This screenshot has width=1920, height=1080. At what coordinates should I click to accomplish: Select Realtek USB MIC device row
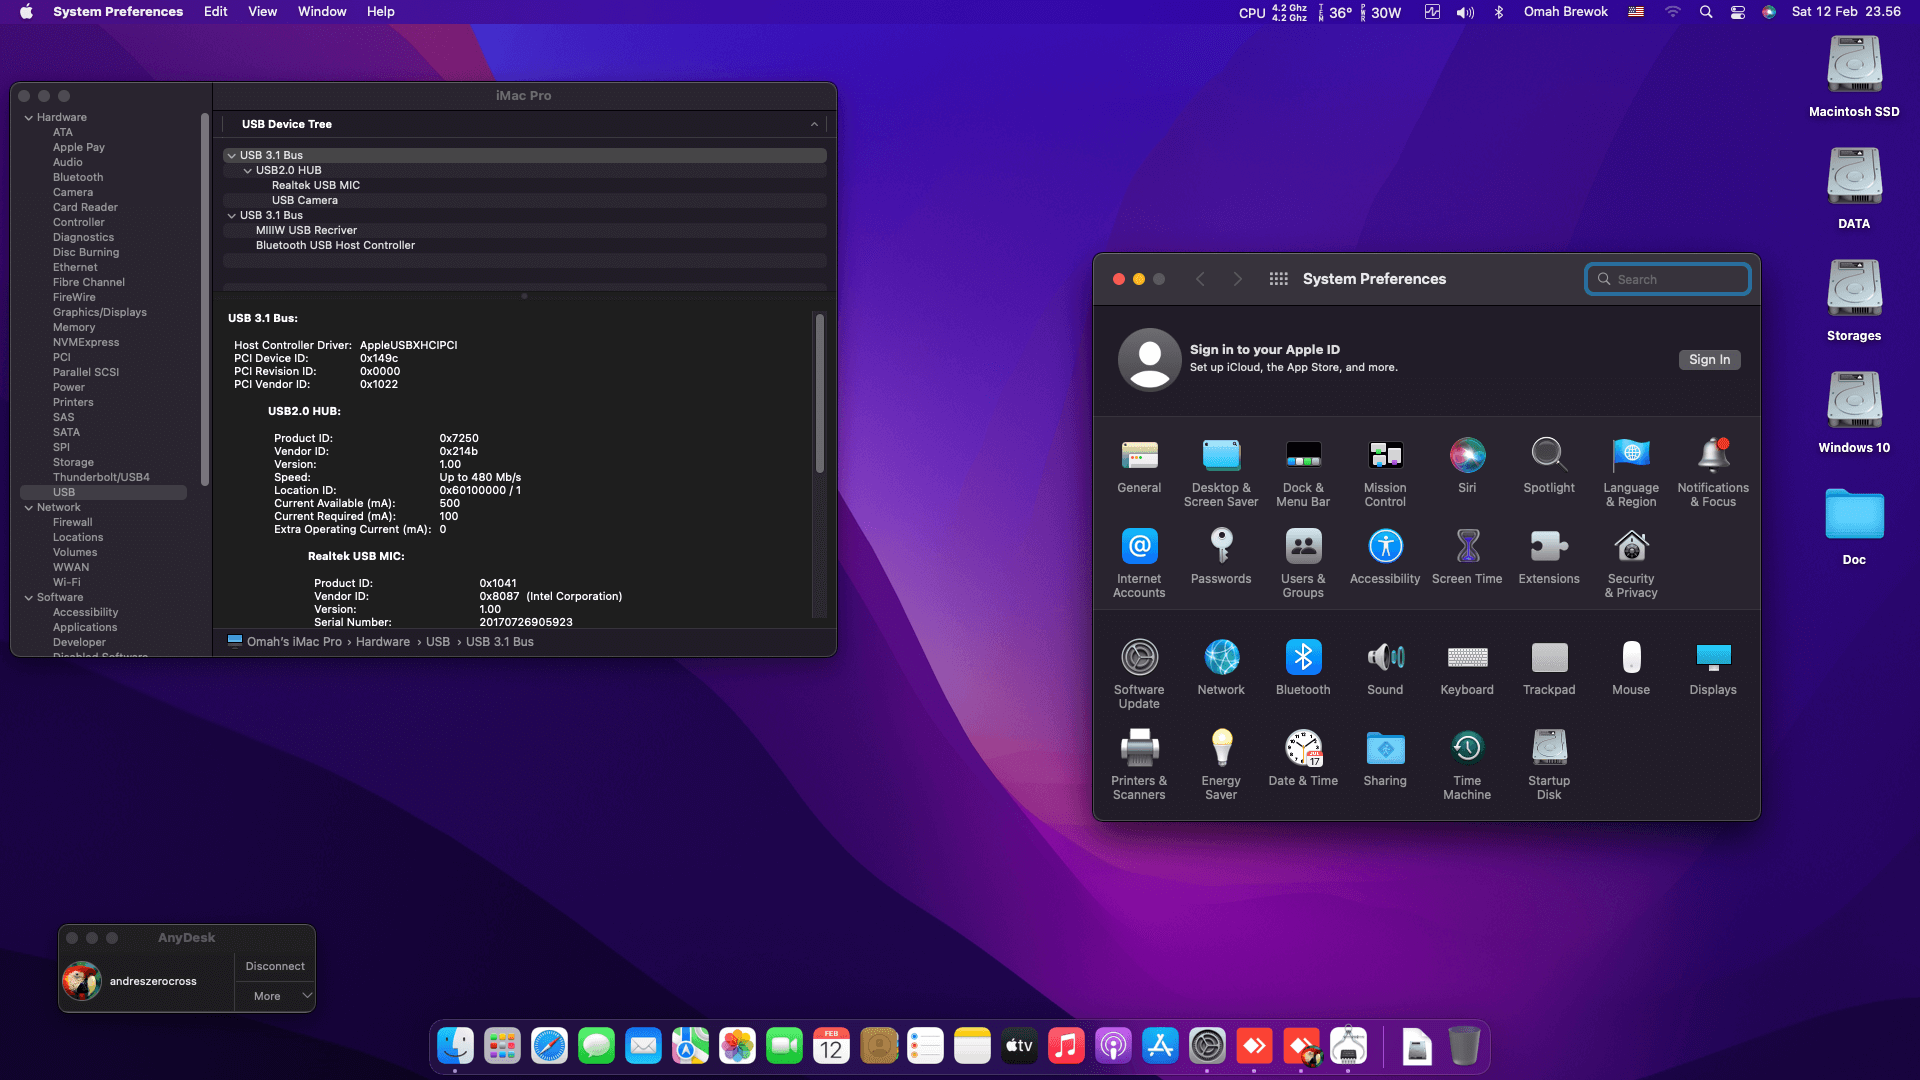[x=525, y=186]
